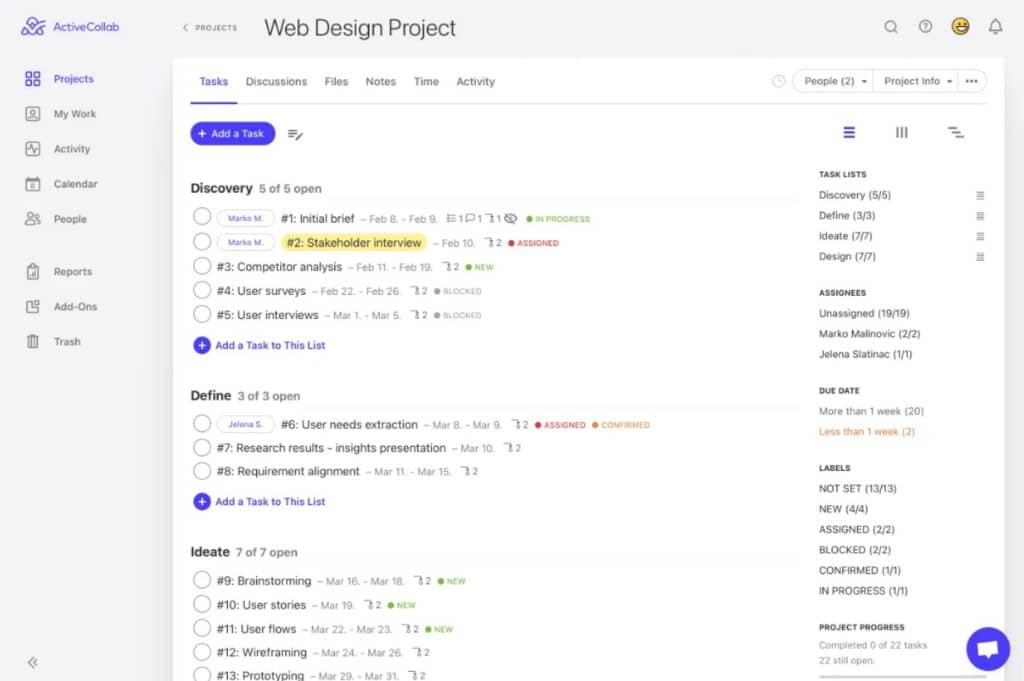Click the drag handle beside Ideate (7/7)

pos(980,236)
